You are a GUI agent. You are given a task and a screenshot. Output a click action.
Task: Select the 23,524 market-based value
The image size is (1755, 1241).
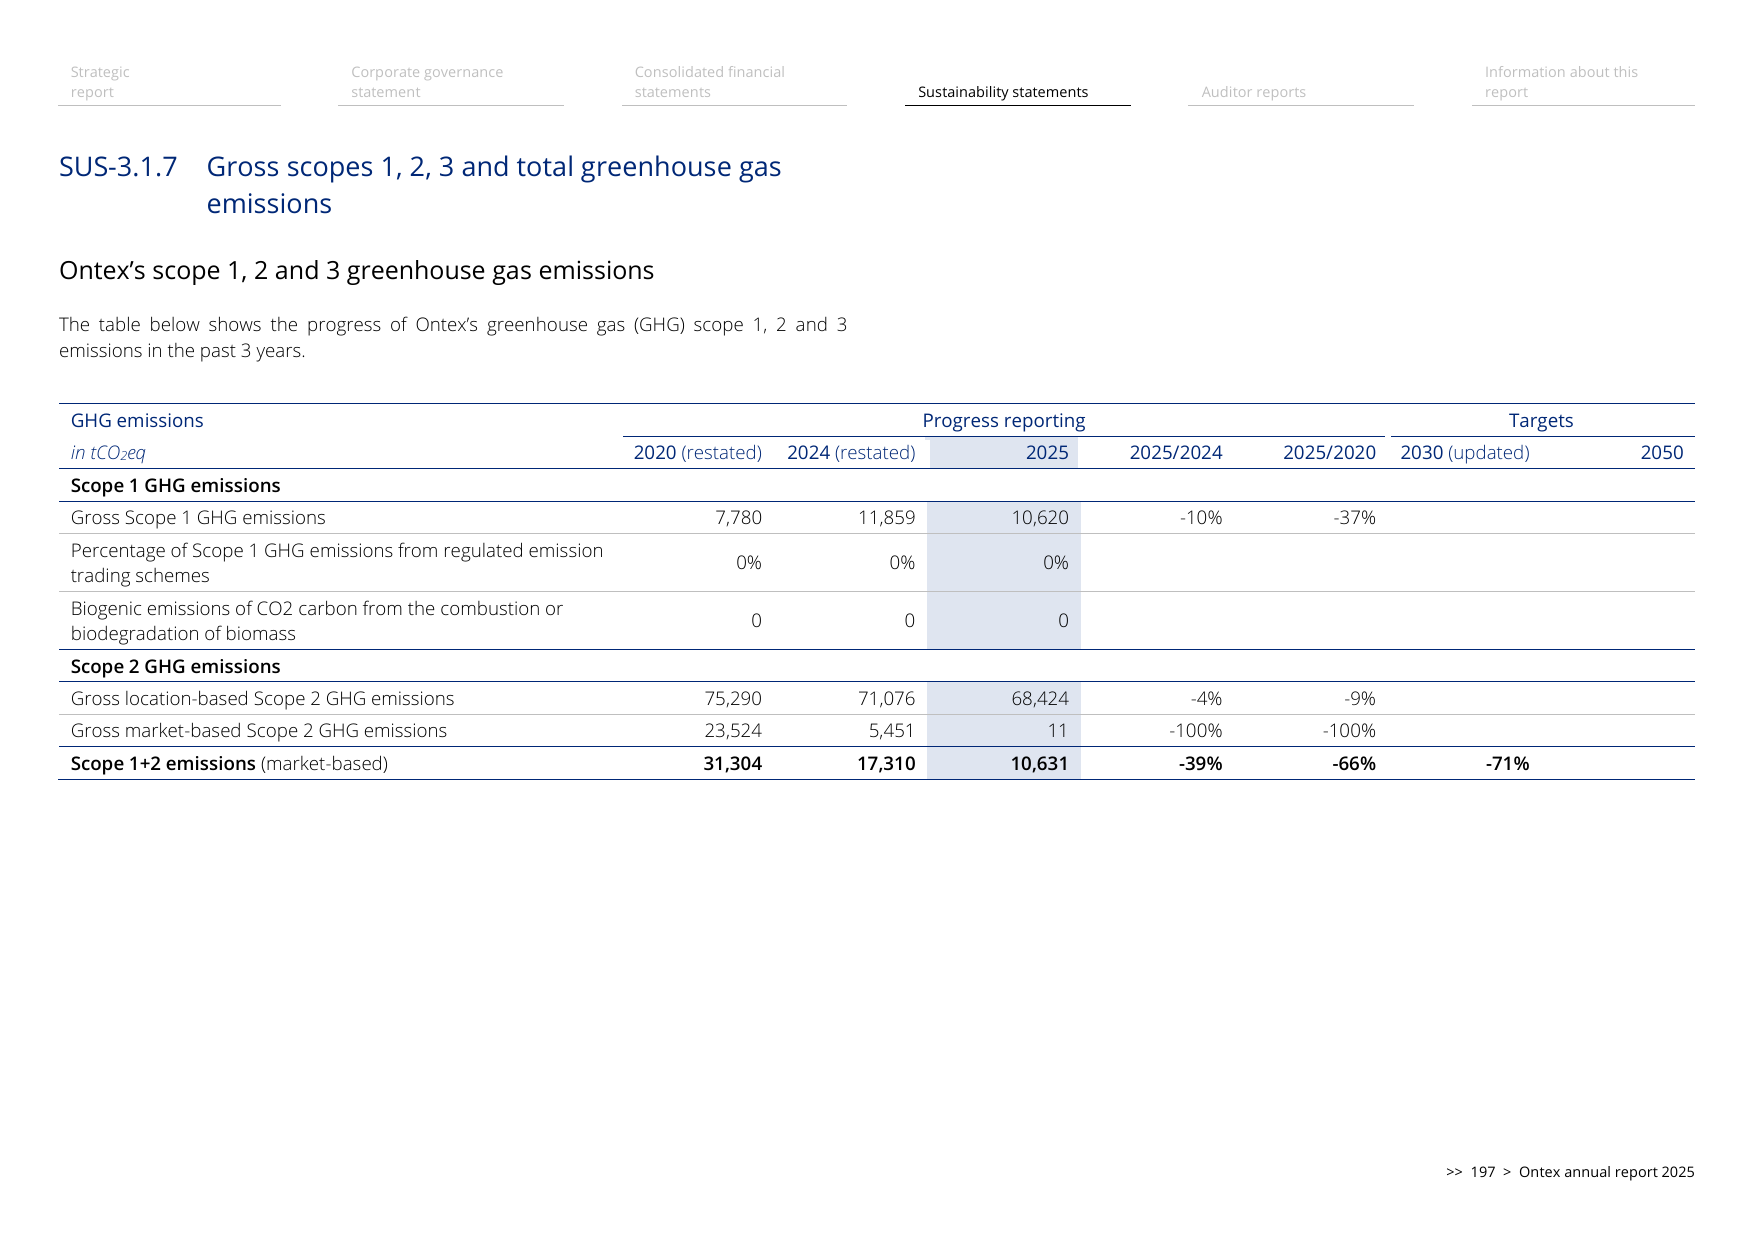point(733,731)
